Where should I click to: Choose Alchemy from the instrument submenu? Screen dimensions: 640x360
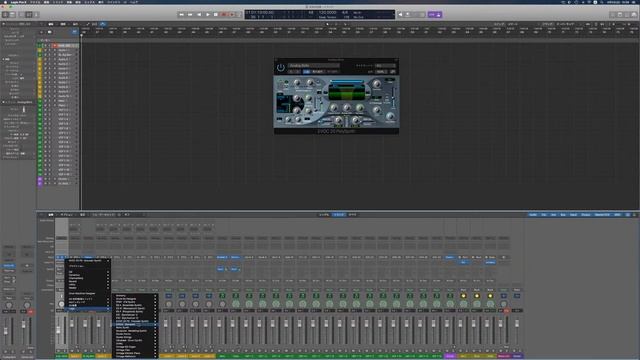pyautogui.click(x=135, y=296)
